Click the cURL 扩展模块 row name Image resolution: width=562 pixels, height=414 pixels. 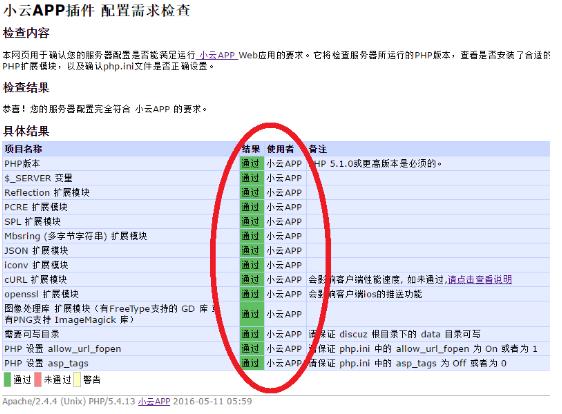(x=35, y=279)
